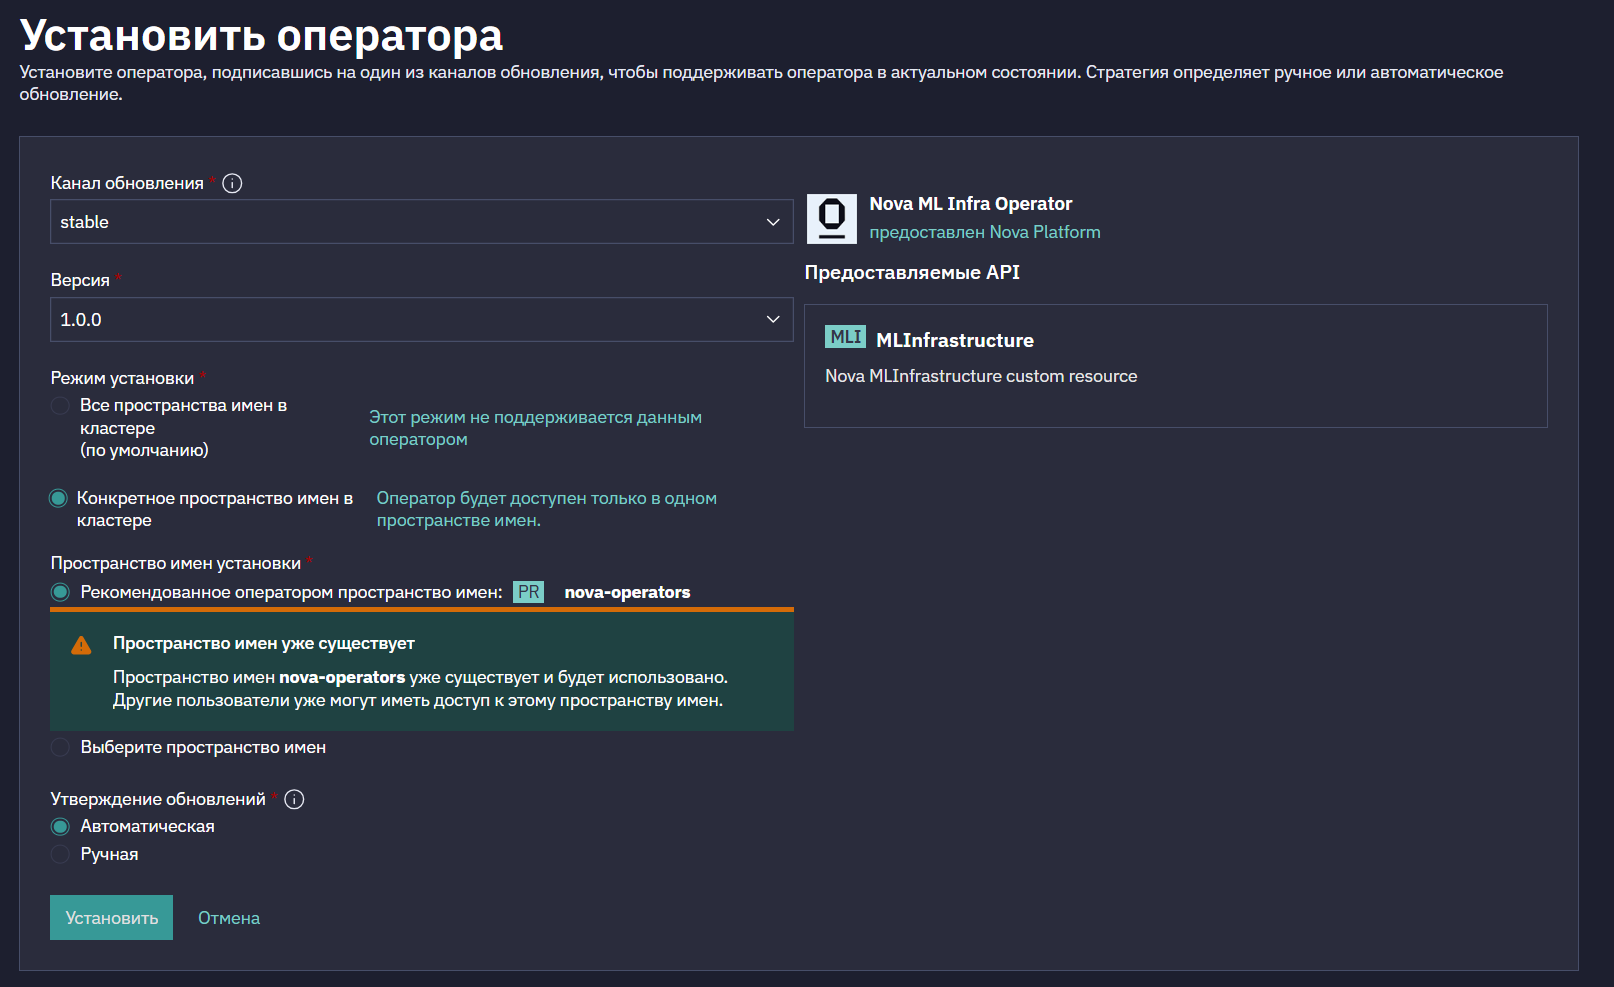1614x987 pixels.
Task: Click the info icon next to Канал обновления
Action: pos(232,183)
